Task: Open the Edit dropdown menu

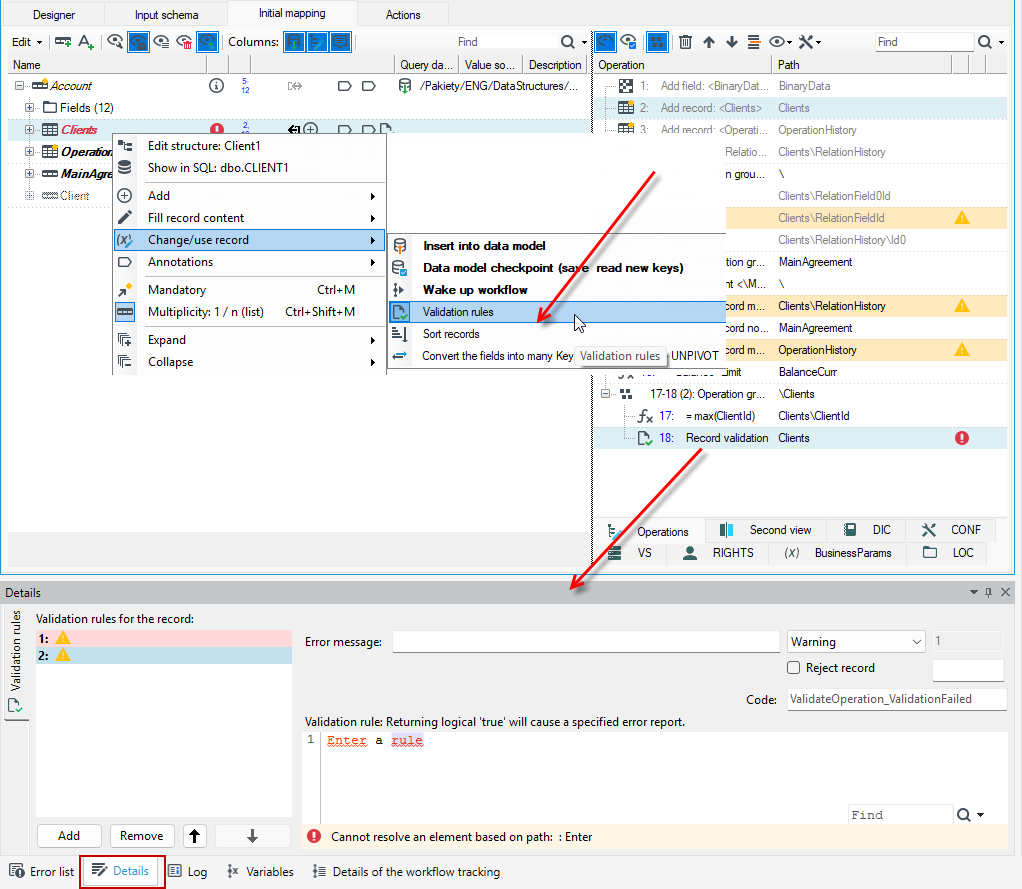Action: (27, 42)
